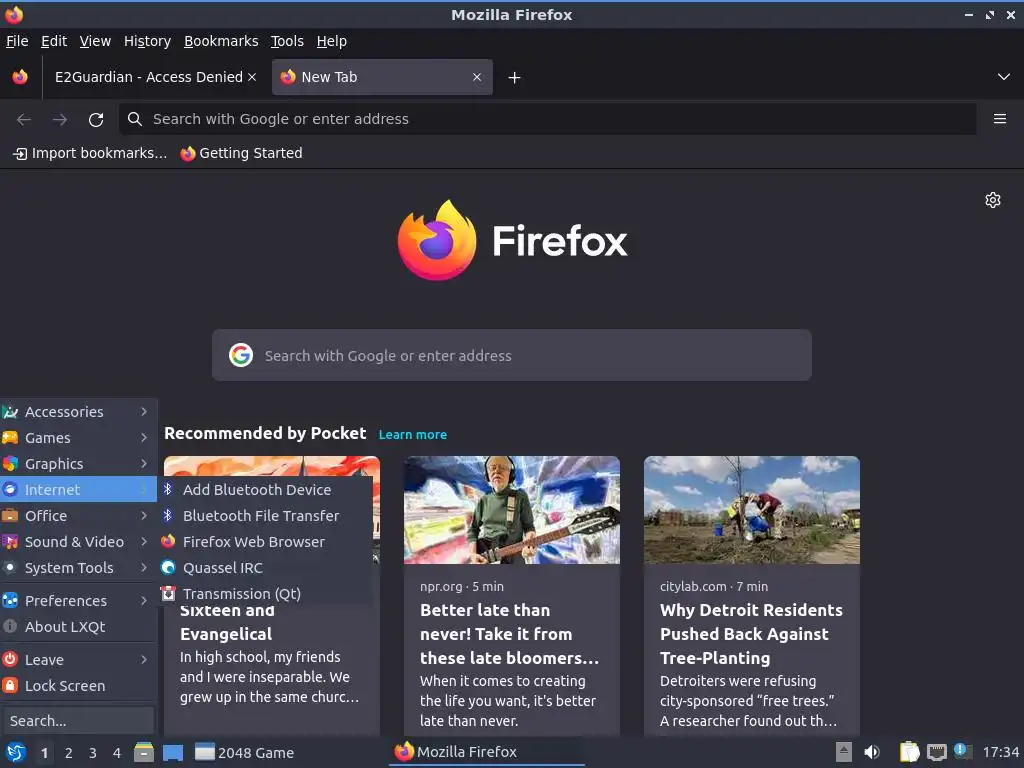Expand the Games submenu
Screen dimensions: 1024x768
[78, 438]
